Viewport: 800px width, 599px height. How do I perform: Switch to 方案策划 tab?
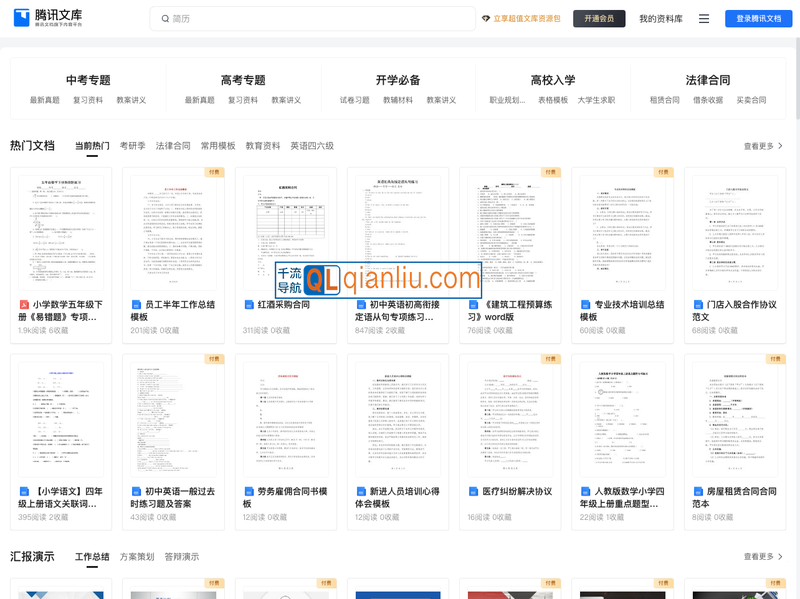[137, 557]
